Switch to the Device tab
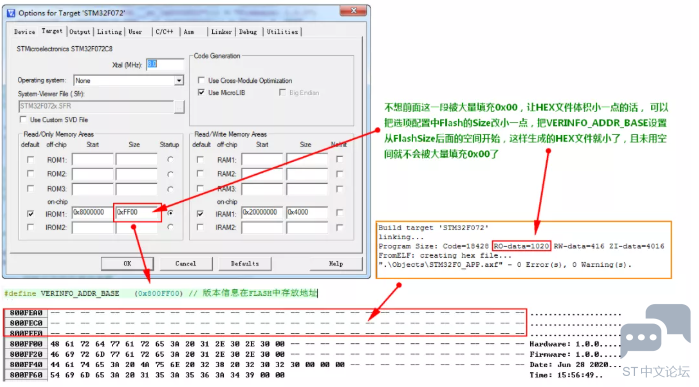 point(24,32)
